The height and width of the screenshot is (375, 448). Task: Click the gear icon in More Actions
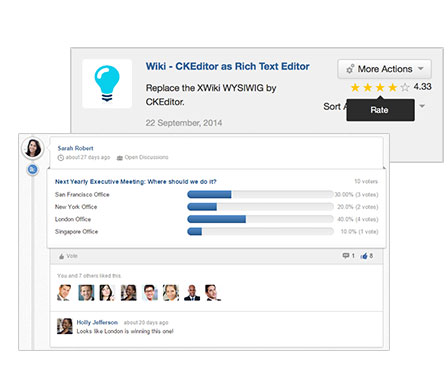(x=350, y=69)
